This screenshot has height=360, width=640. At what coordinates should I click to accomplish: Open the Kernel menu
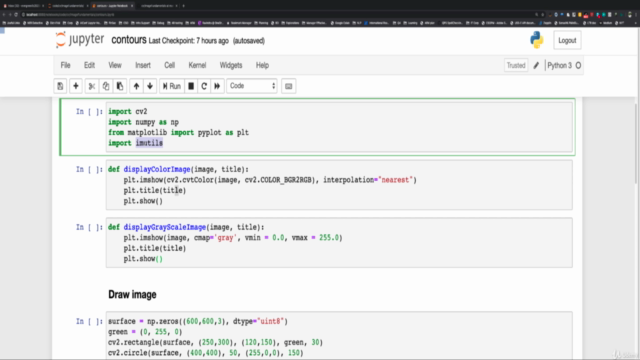tap(197, 65)
